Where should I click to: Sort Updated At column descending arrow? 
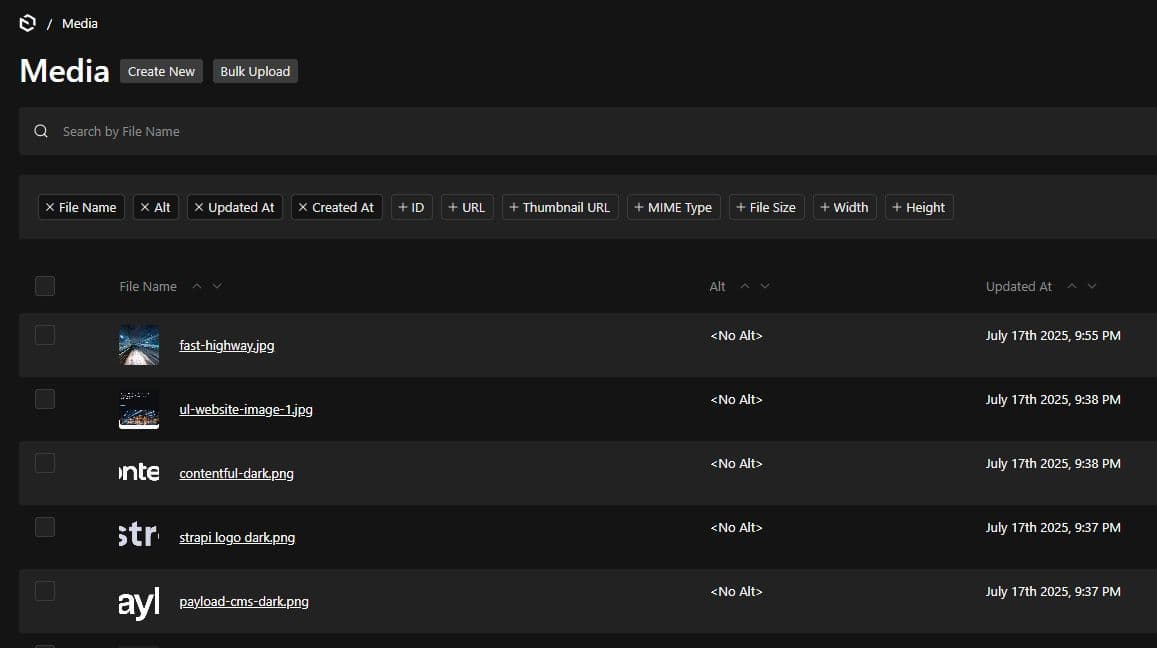click(1092, 286)
